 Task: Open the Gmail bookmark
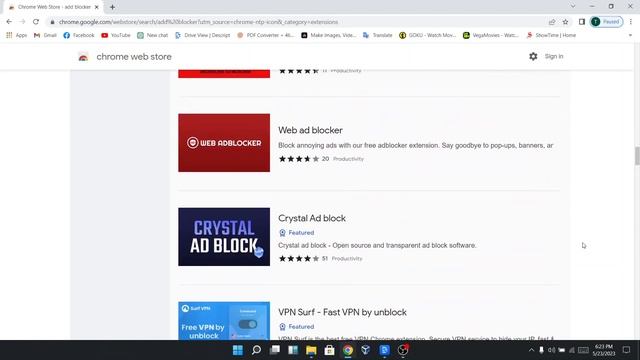45,36
